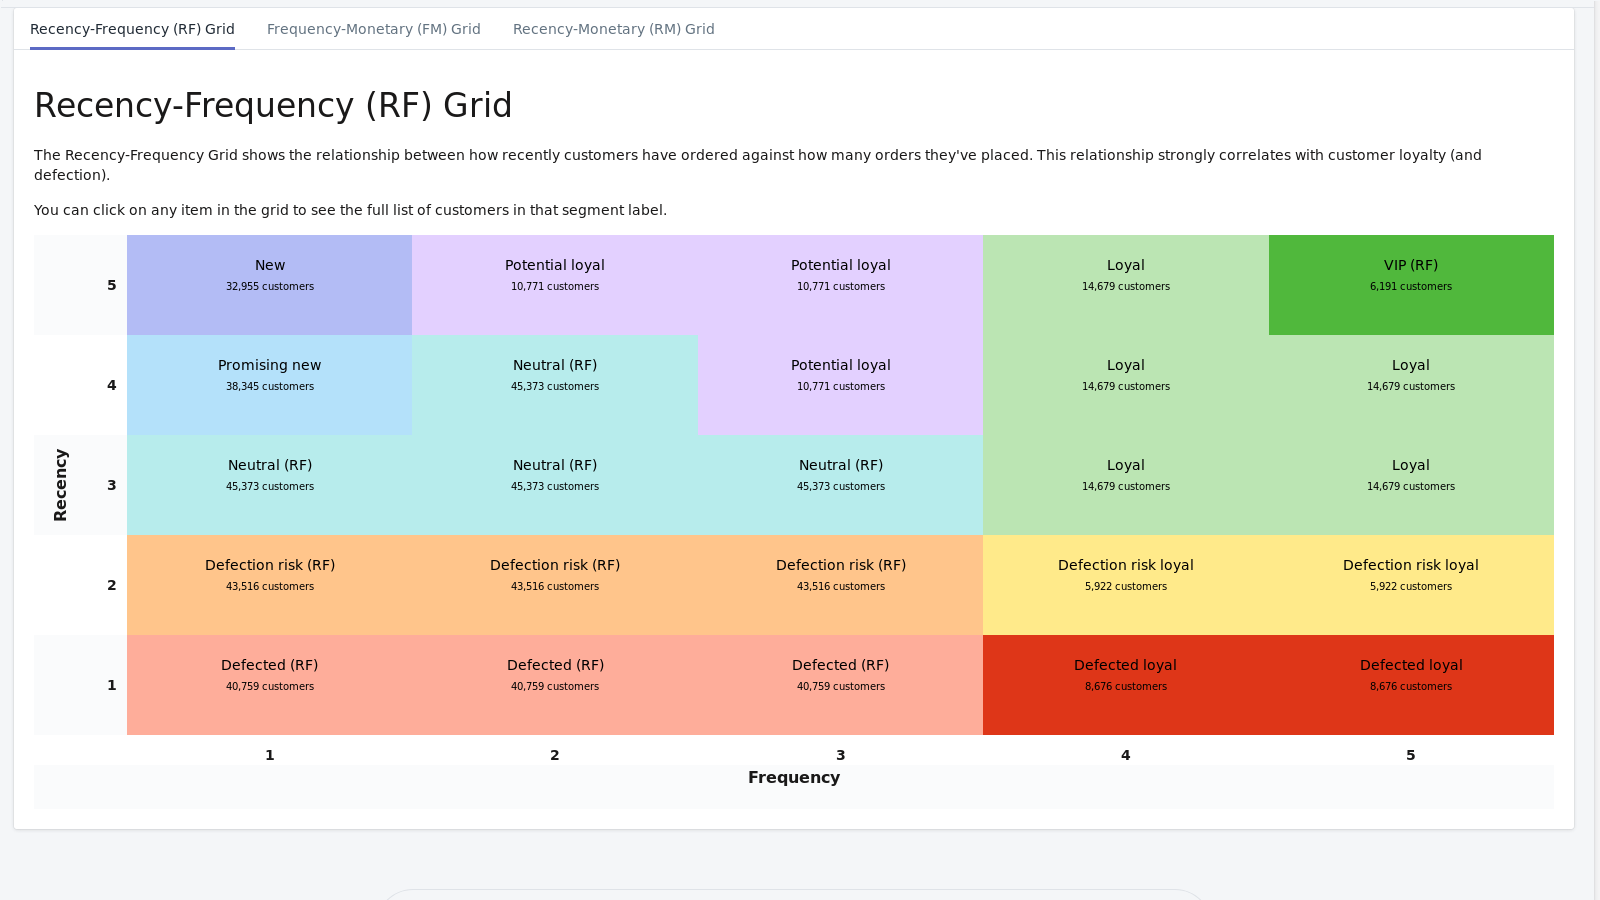The height and width of the screenshot is (900, 1600).
Task: Switch to the Recency-Frequency (RF) Grid tab
Action: pyautogui.click(x=132, y=29)
